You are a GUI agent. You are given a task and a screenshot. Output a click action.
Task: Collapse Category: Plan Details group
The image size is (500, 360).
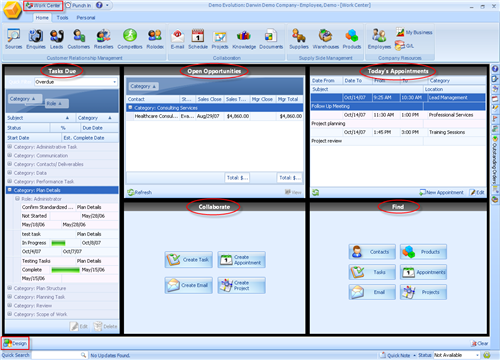(10, 190)
